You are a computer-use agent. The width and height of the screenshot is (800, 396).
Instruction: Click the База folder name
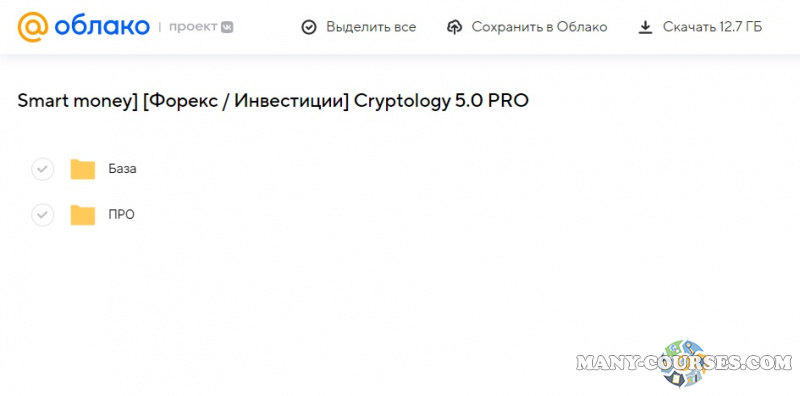(x=122, y=169)
